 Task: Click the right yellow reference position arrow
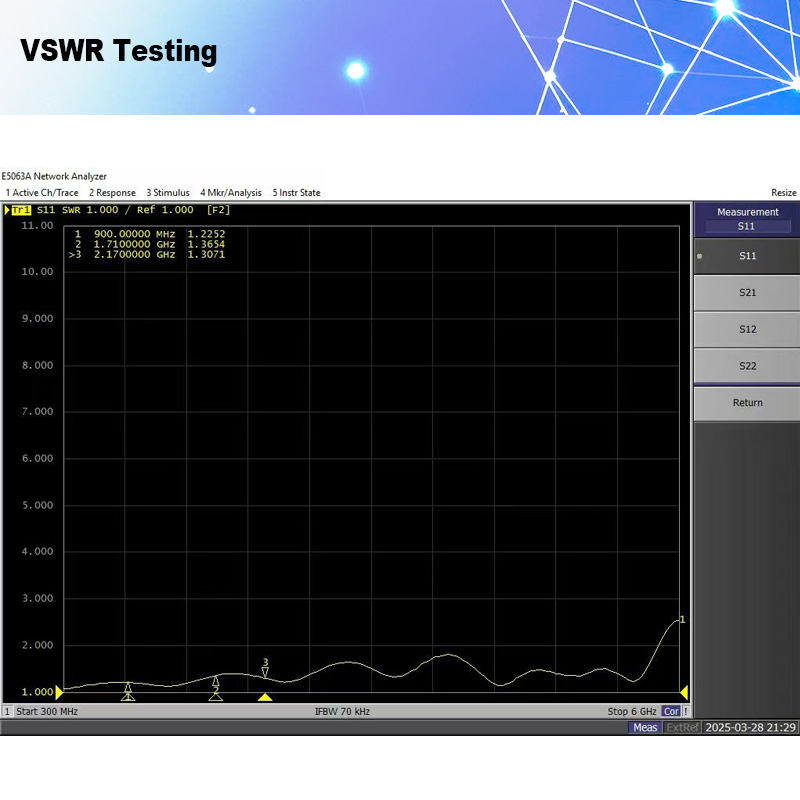[x=684, y=692]
